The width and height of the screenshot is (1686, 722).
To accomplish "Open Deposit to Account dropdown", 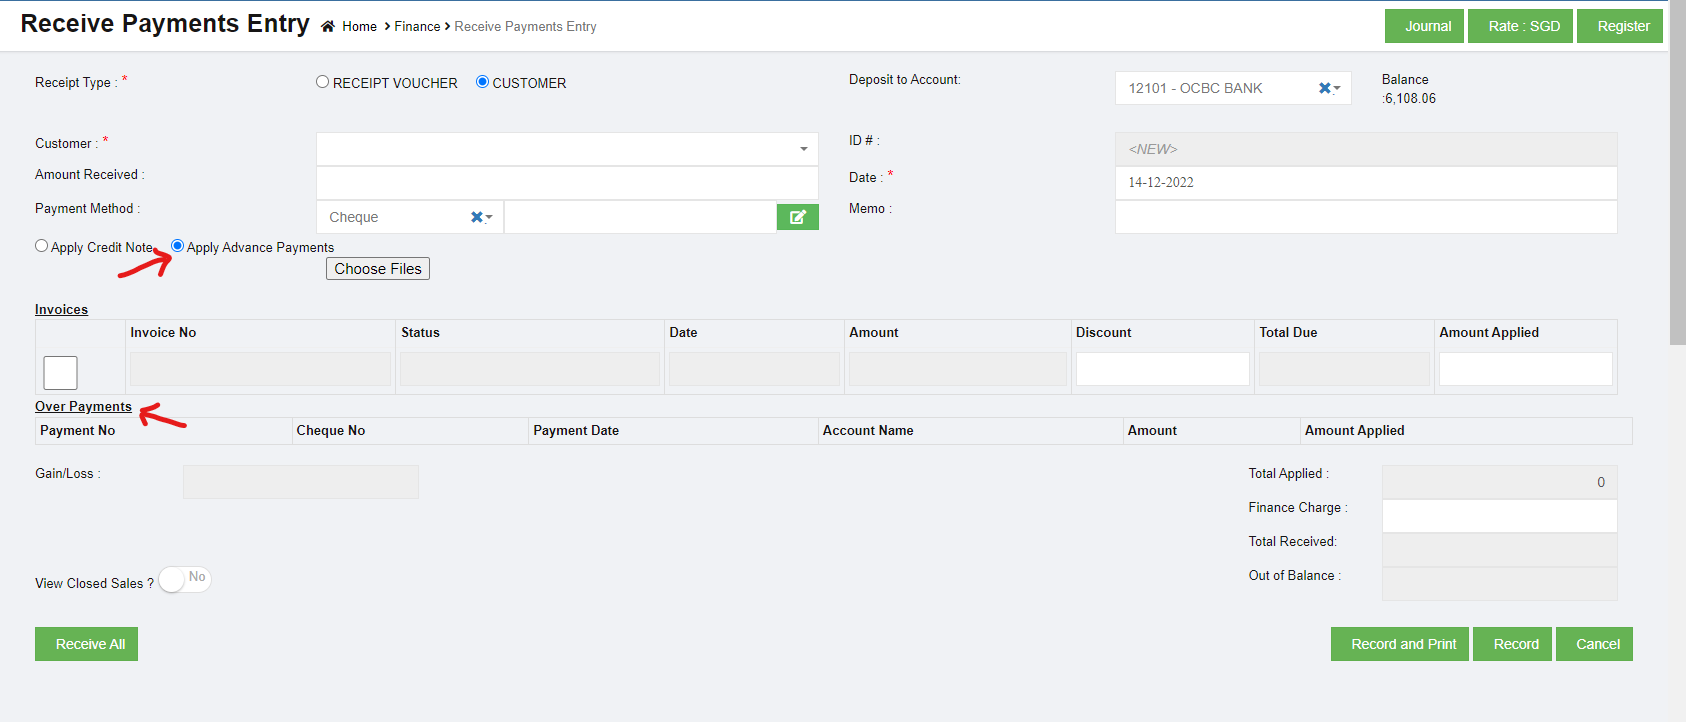I will 1337,88.
